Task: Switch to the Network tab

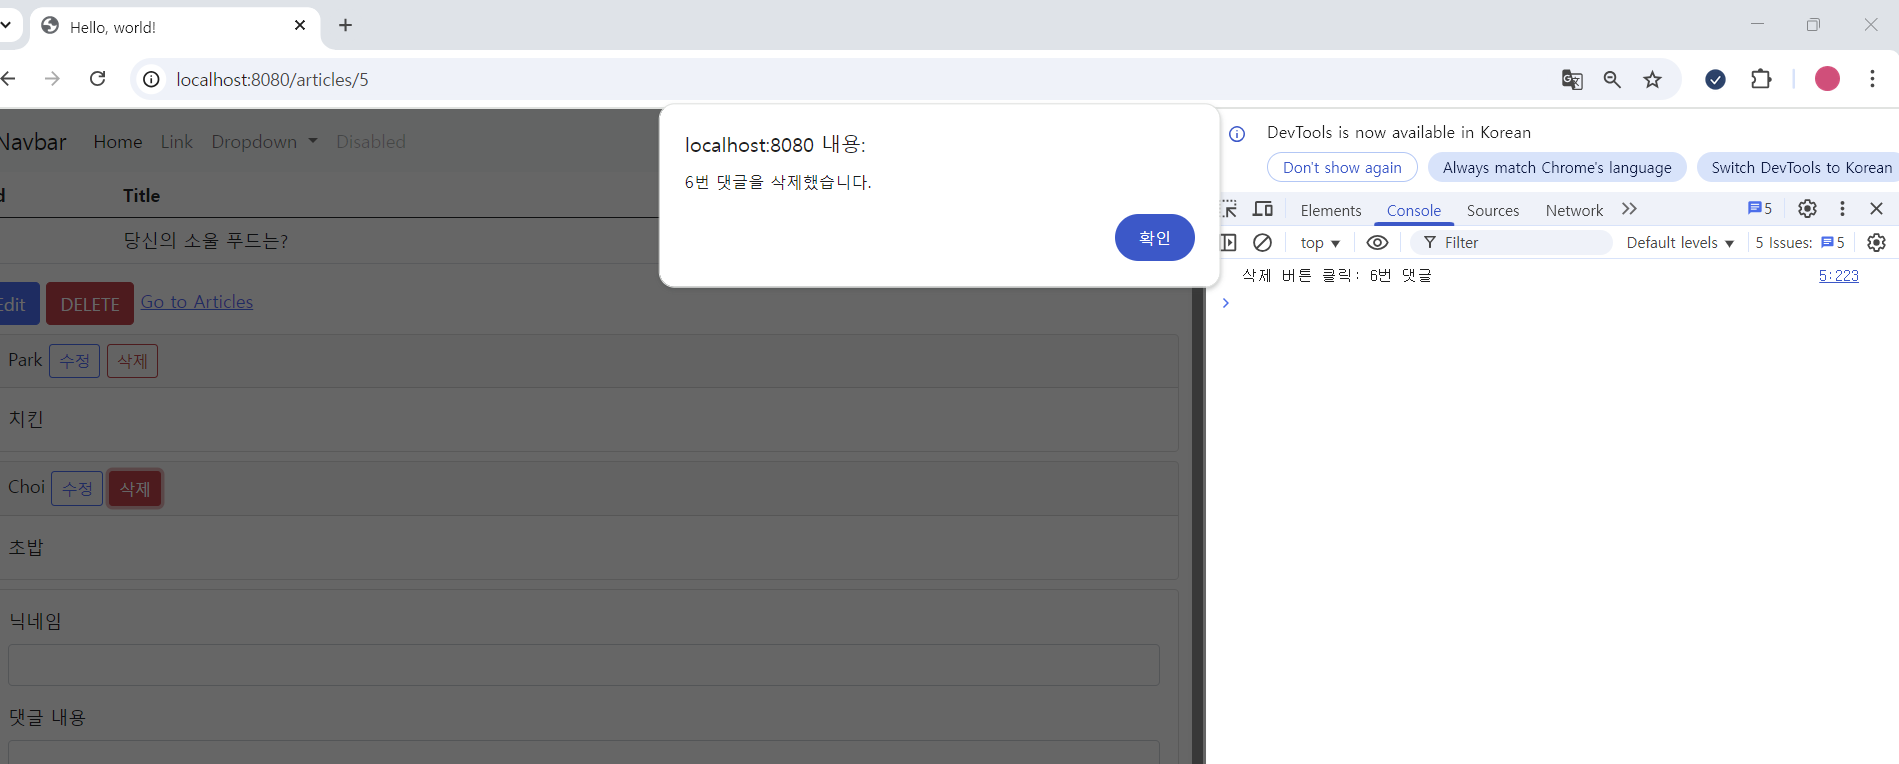Action: point(1574,210)
